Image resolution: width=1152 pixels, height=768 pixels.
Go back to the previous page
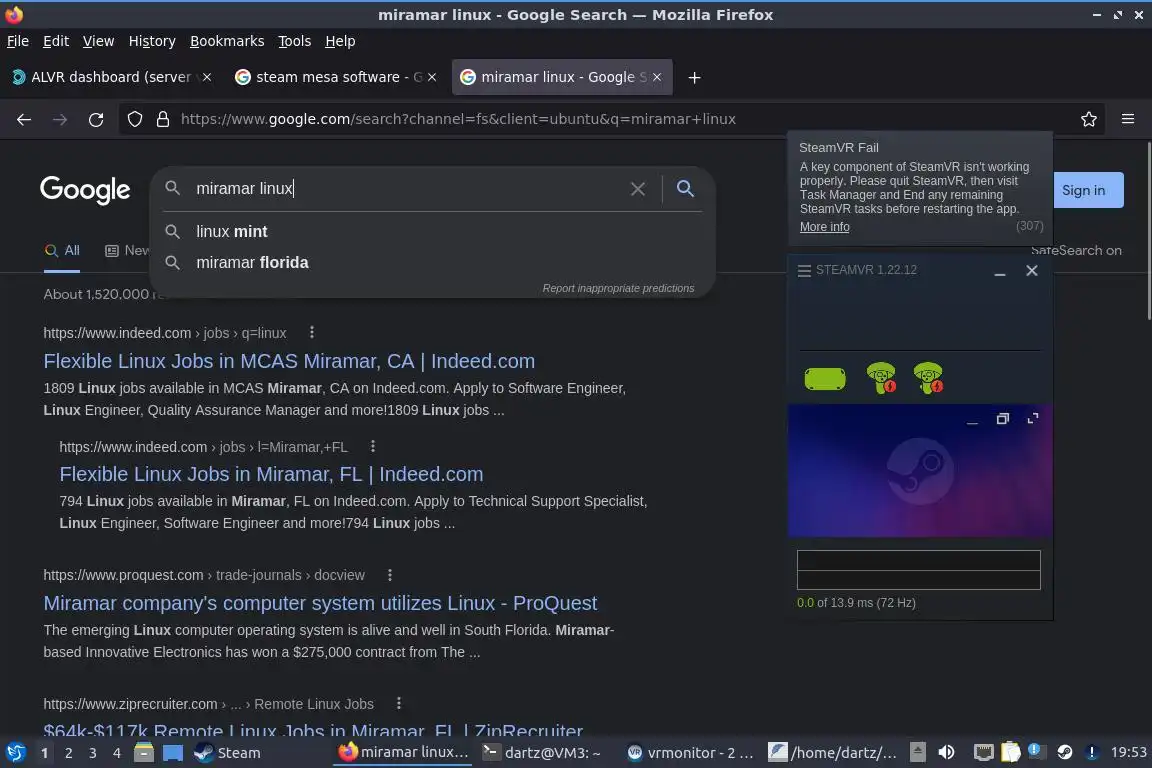pyautogui.click(x=24, y=119)
